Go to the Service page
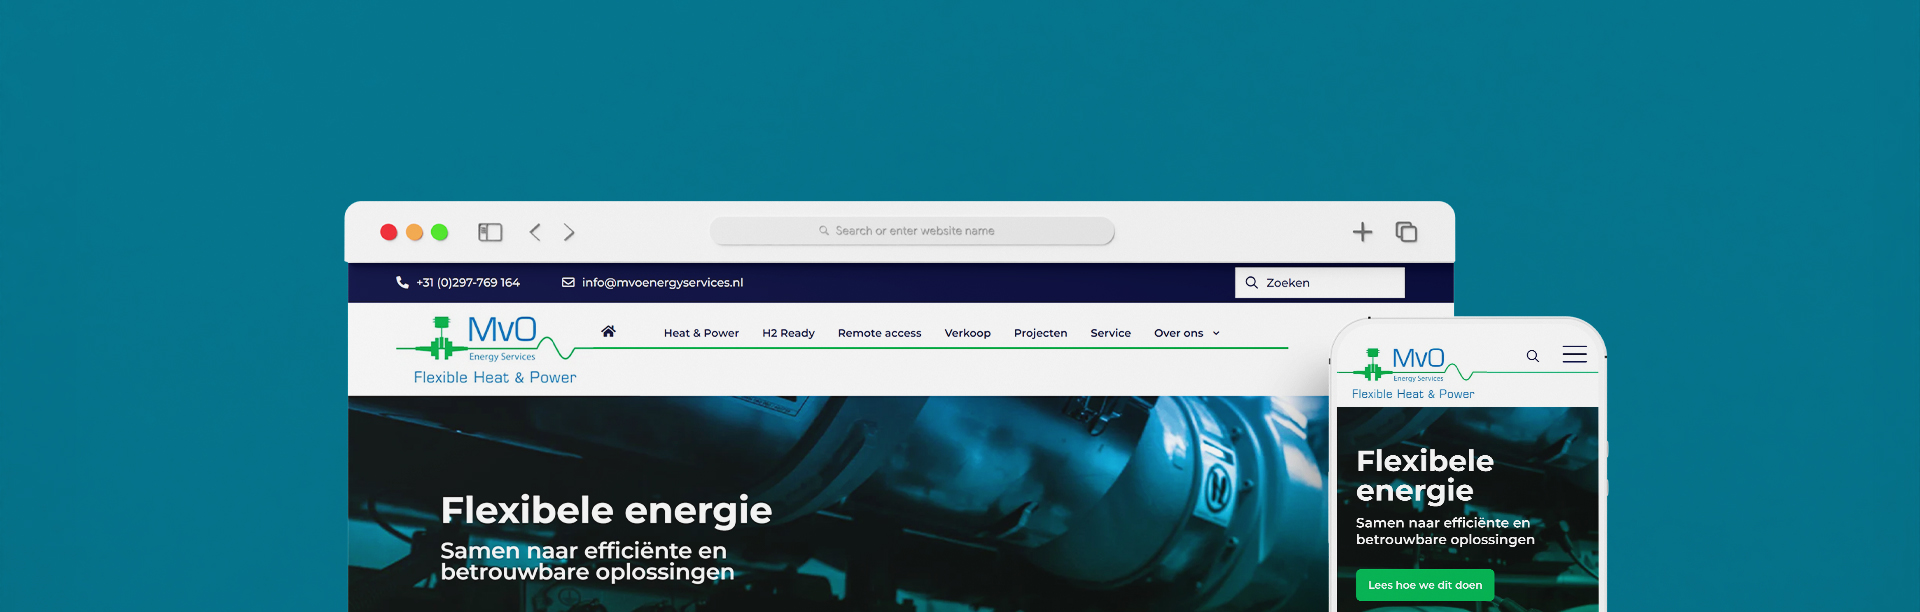Screen dimensions: 1920x612 (x=1110, y=334)
